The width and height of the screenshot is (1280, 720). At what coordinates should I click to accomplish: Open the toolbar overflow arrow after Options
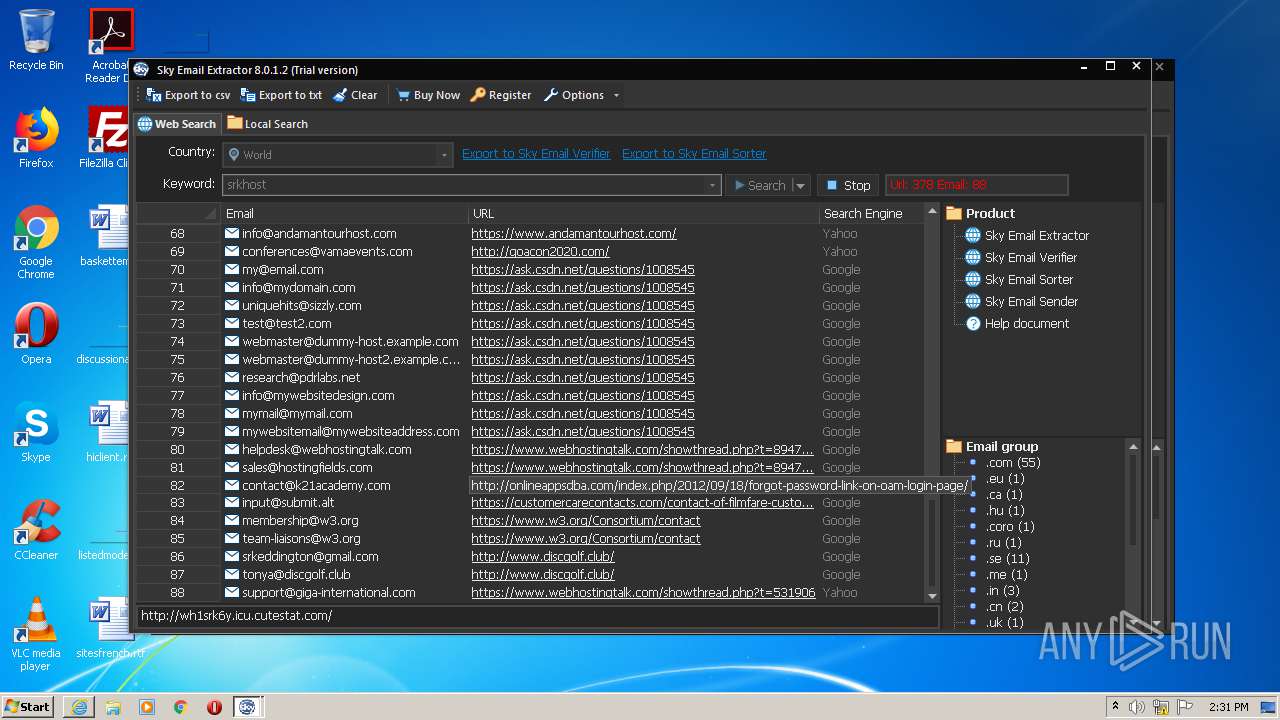click(616, 95)
